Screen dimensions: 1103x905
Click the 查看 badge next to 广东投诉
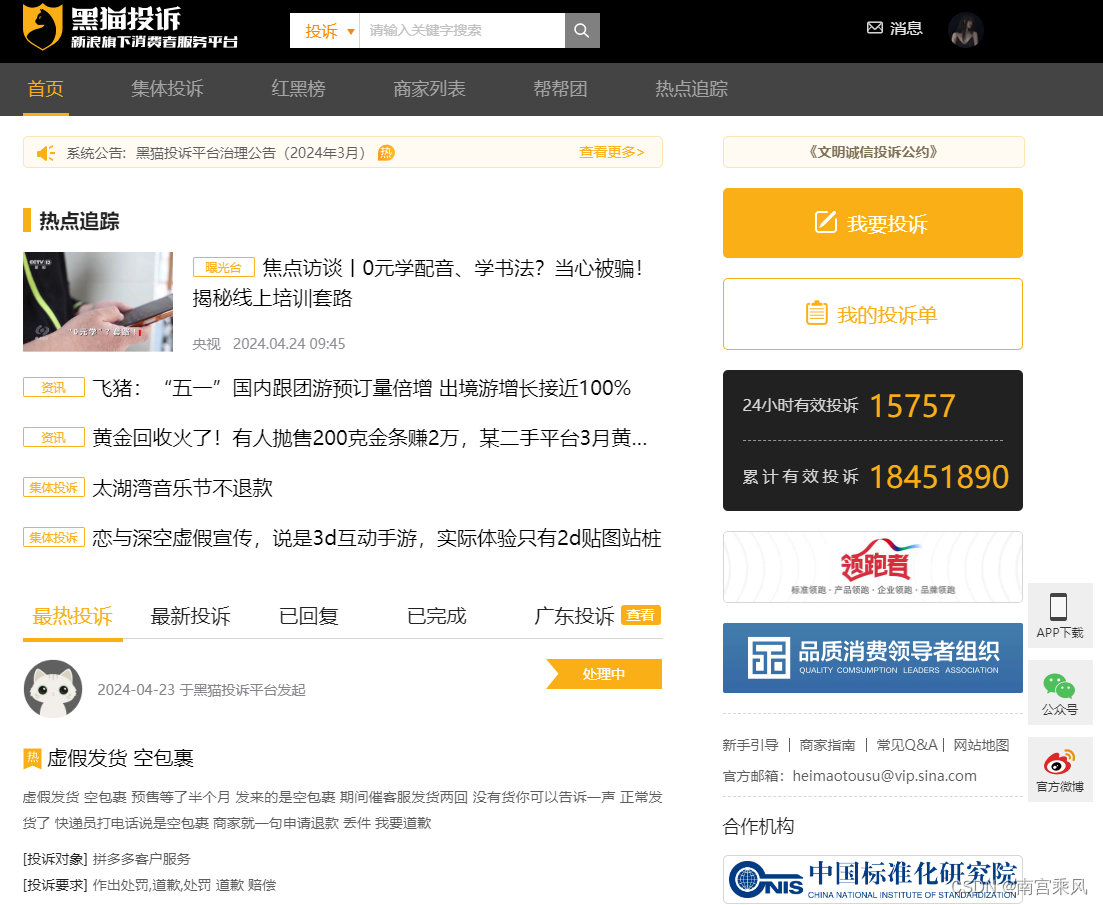641,615
